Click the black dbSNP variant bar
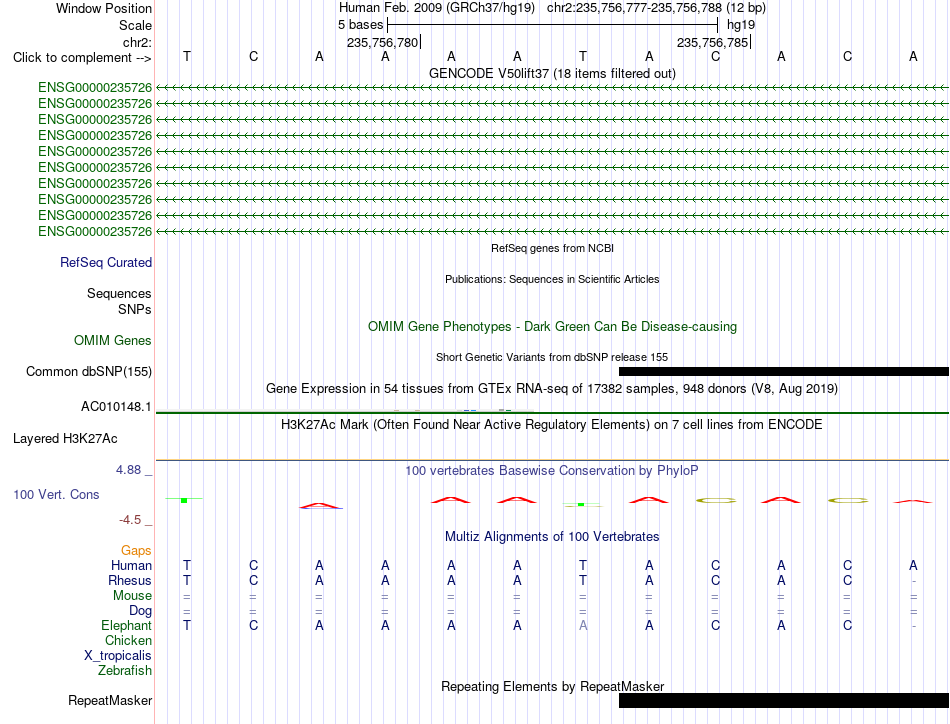 784,371
